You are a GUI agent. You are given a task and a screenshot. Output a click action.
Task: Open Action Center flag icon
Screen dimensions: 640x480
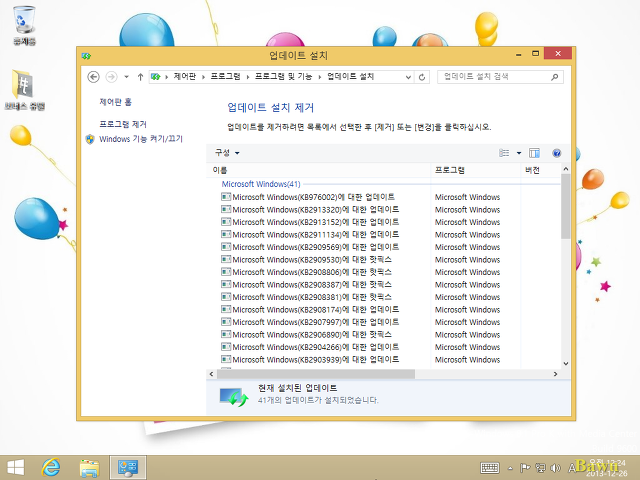pos(524,468)
